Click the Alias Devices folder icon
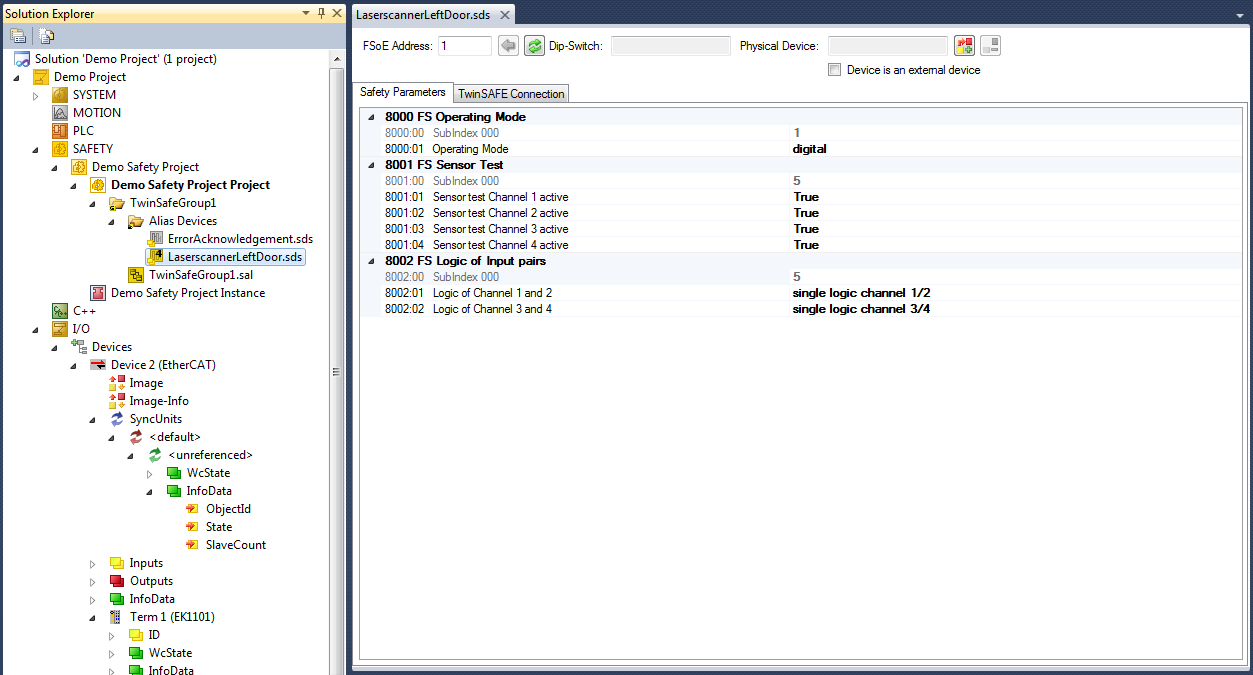This screenshot has height=675, width=1253. tap(136, 221)
